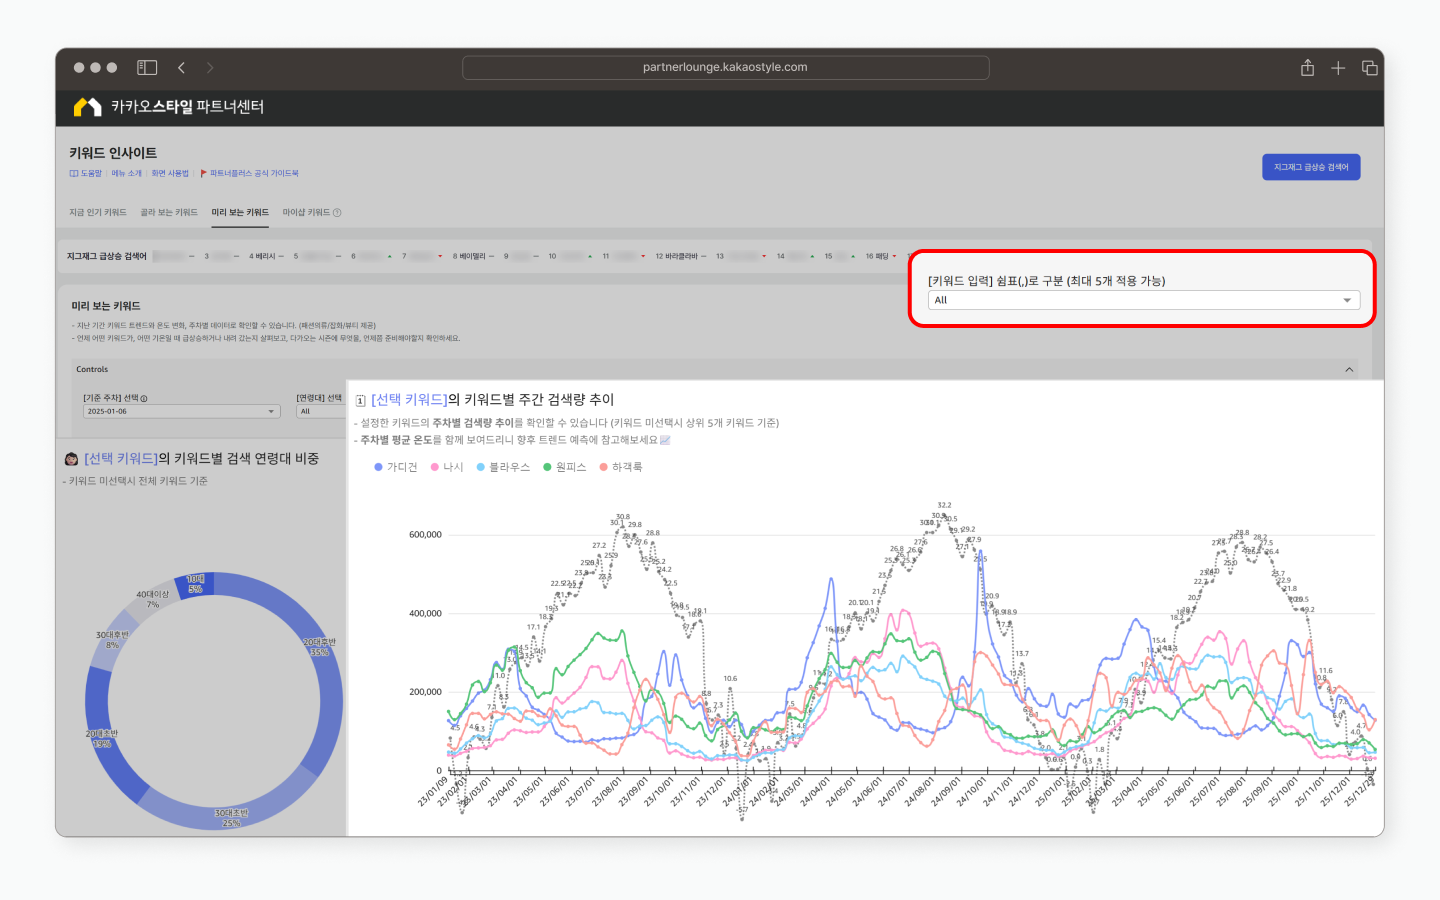The width and height of the screenshot is (1440, 900).
Task: Toggle 블라우스 legend series in chart
Action: pyautogui.click(x=503, y=467)
